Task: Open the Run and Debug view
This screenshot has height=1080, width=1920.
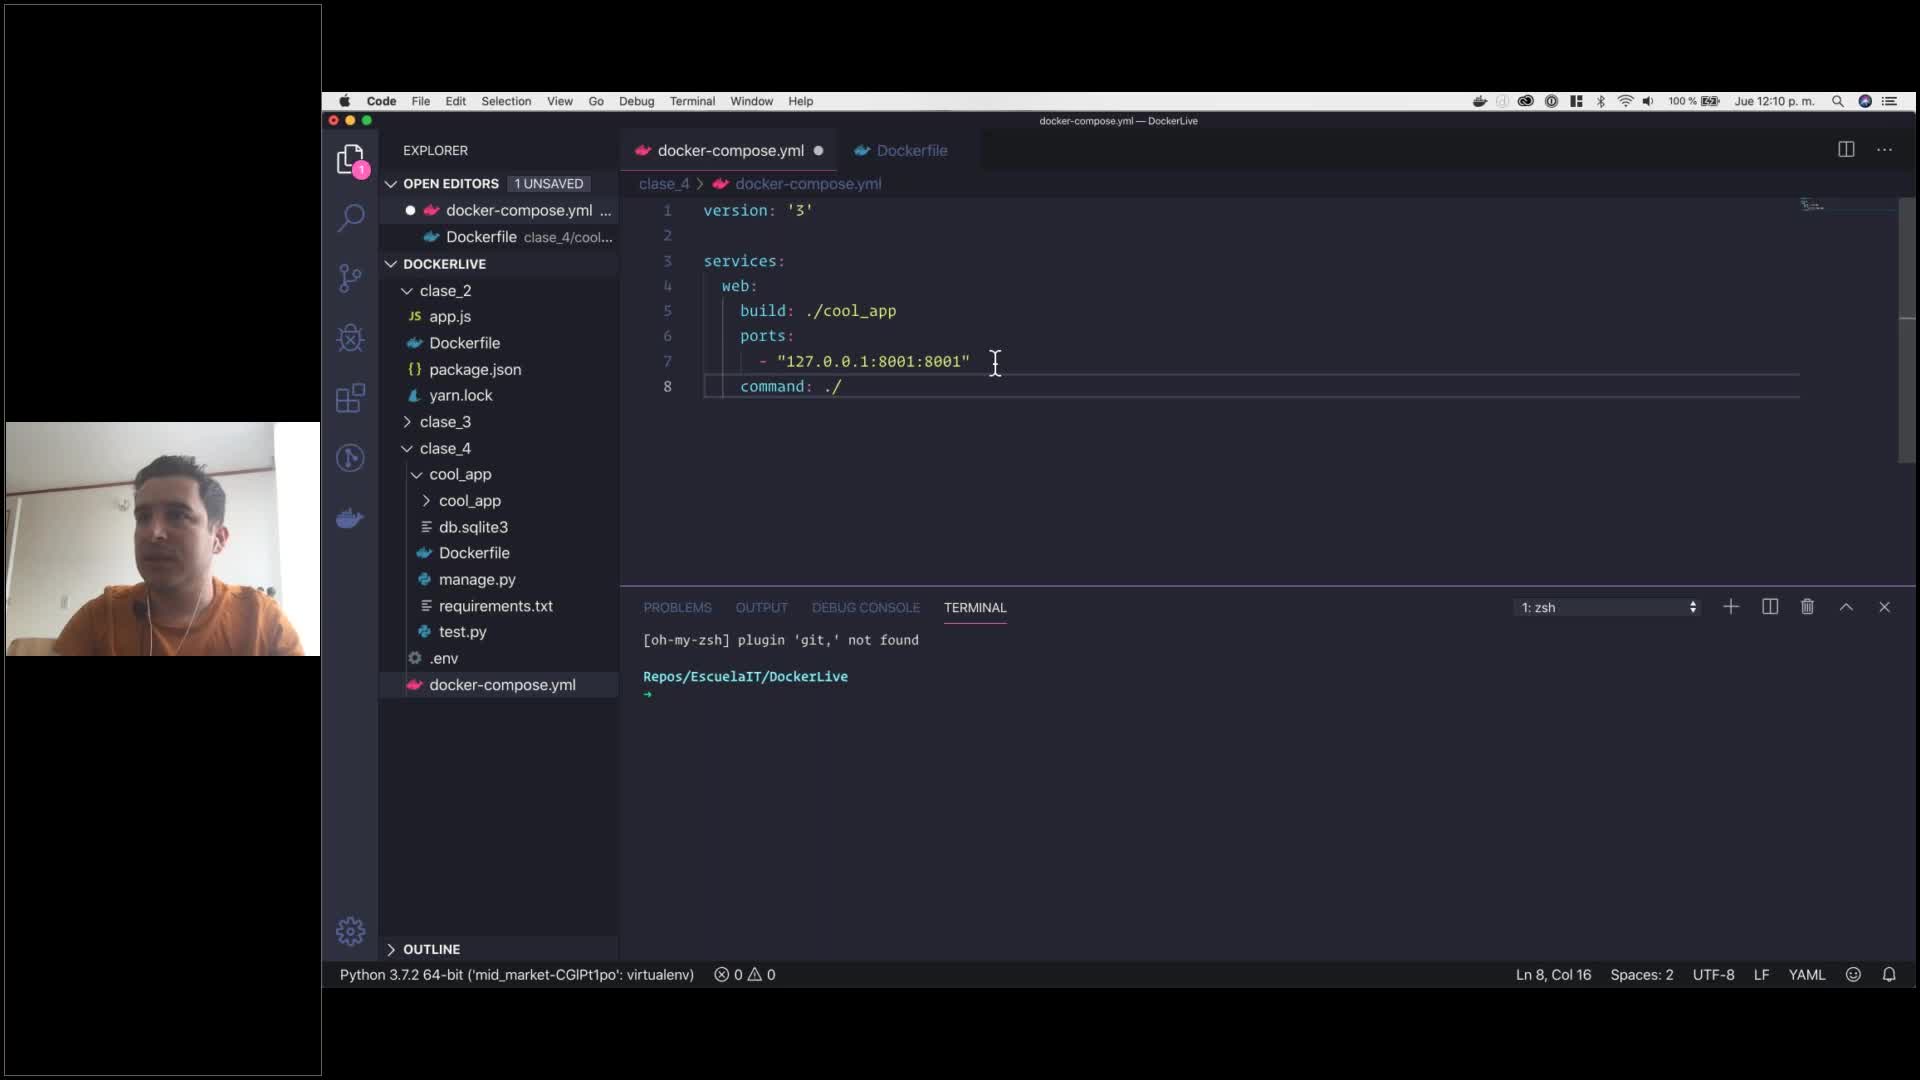Action: point(351,338)
